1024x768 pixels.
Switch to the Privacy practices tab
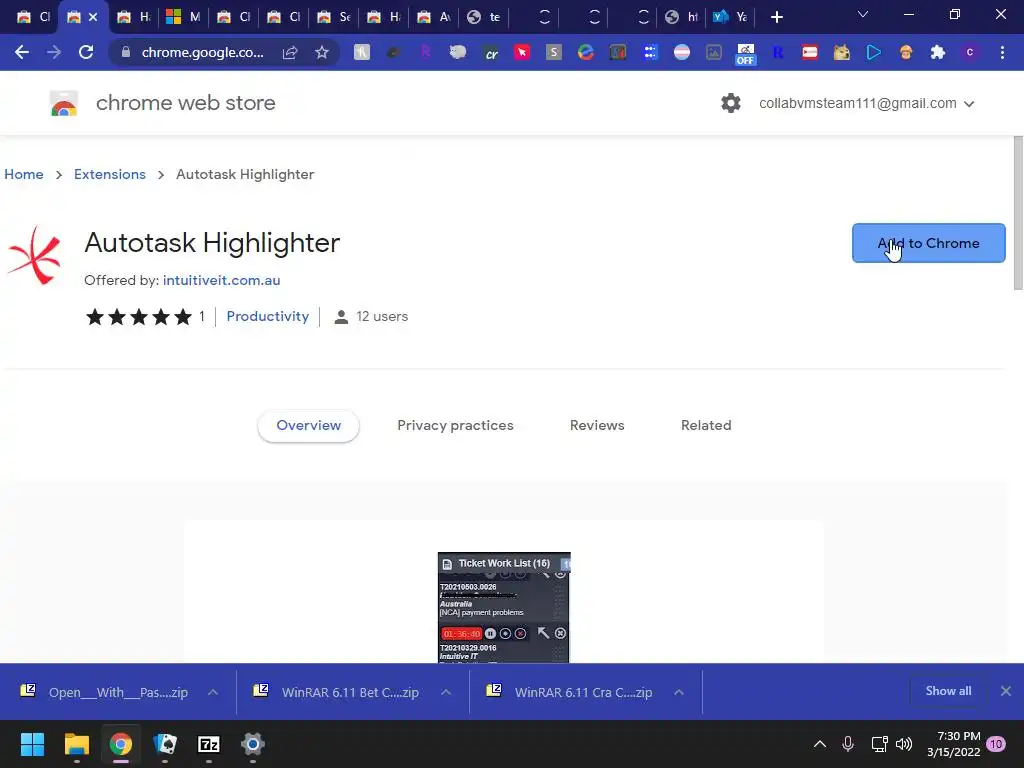pyautogui.click(x=455, y=425)
